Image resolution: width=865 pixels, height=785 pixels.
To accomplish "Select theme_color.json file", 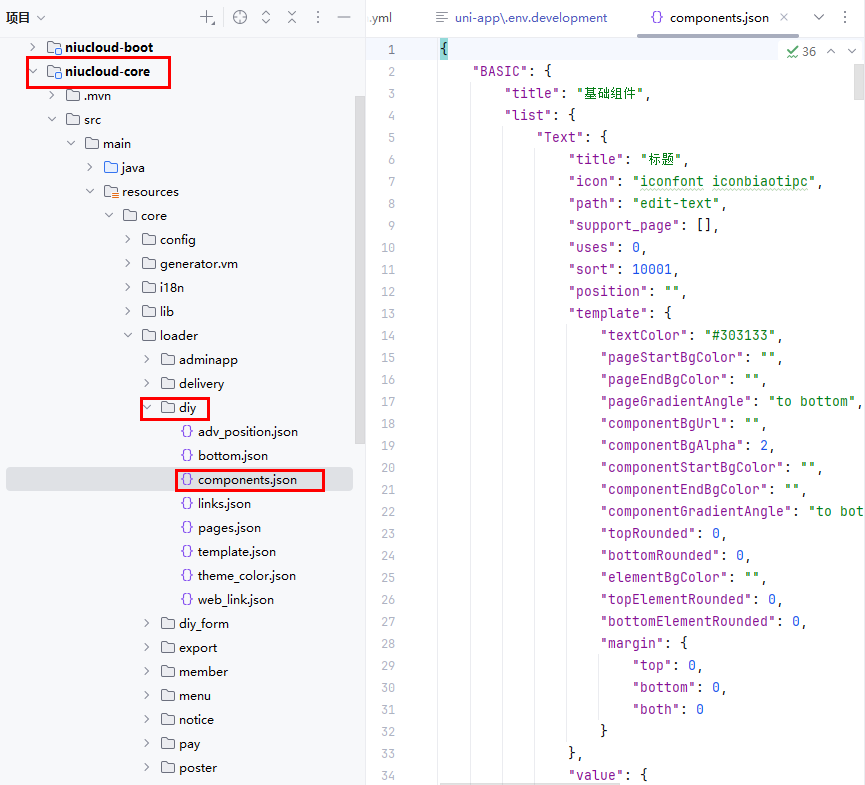I will coord(246,575).
